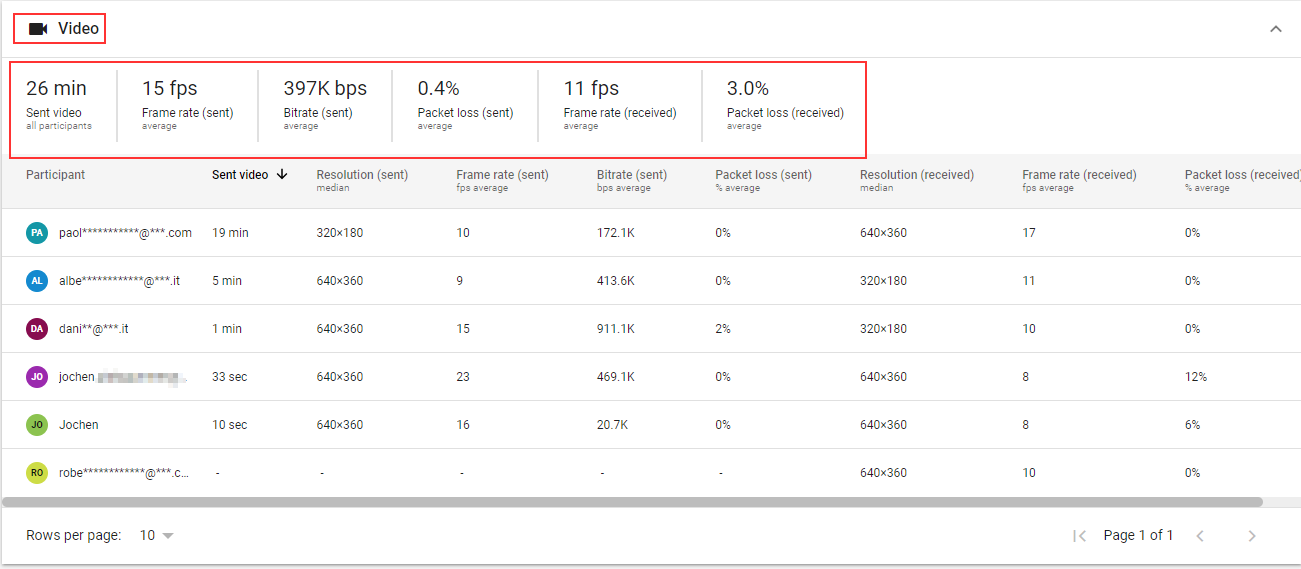Click the green JO avatar for Jochen
Screen dimensions: 1301x569
[x=37, y=425]
